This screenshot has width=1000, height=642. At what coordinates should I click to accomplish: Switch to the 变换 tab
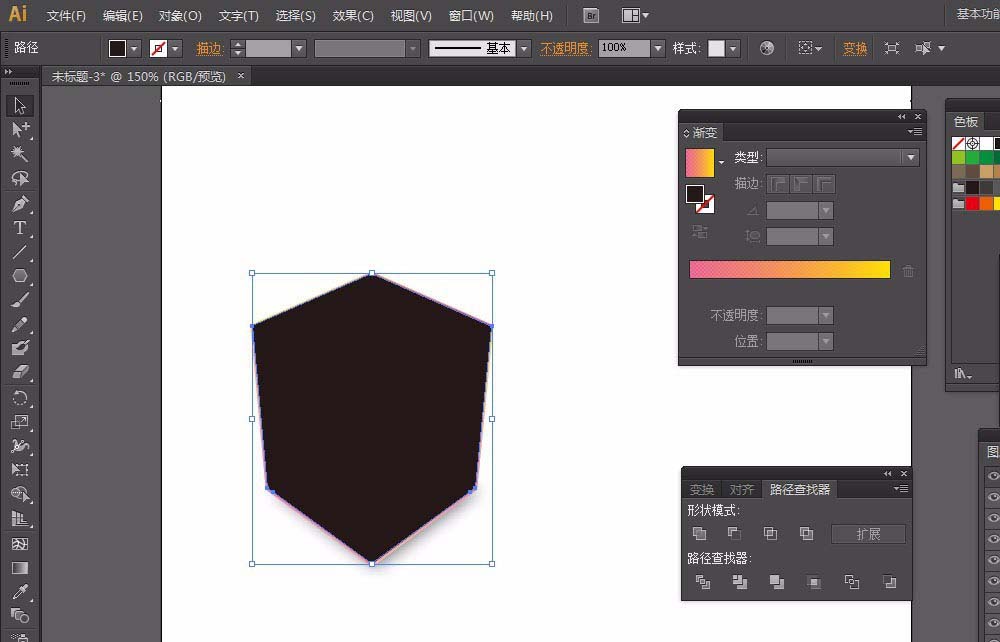click(702, 490)
